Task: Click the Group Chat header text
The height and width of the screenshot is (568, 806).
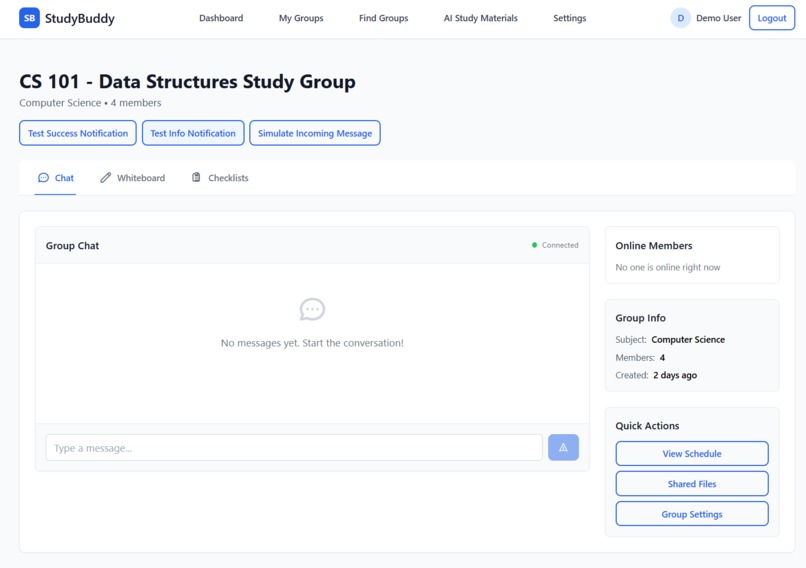Action: coord(72,246)
